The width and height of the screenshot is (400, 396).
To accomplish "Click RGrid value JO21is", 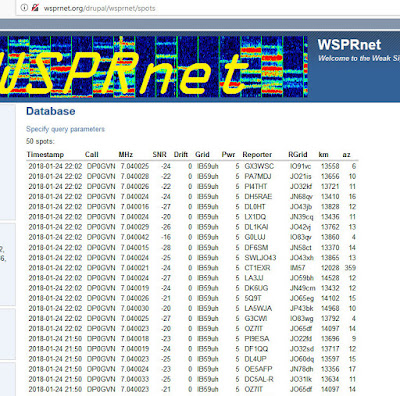I will pos(301,176).
